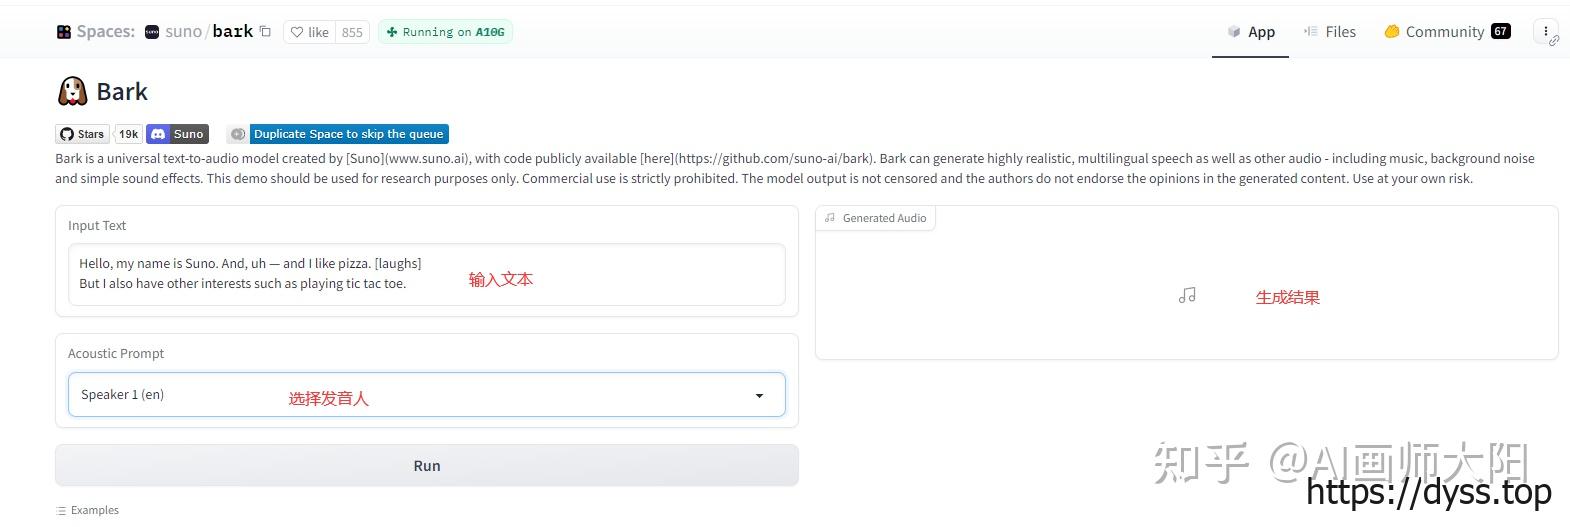This screenshot has width=1570, height=527.
Task: Click the music note in Generated Audio
Action: [x=1187, y=296]
